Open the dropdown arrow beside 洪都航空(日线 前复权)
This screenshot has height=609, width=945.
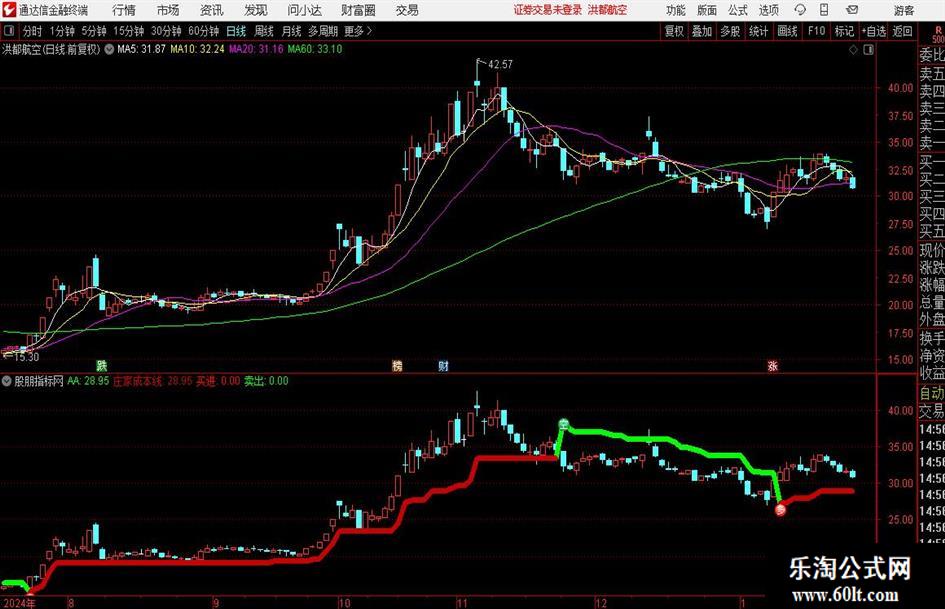coord(109,49)
